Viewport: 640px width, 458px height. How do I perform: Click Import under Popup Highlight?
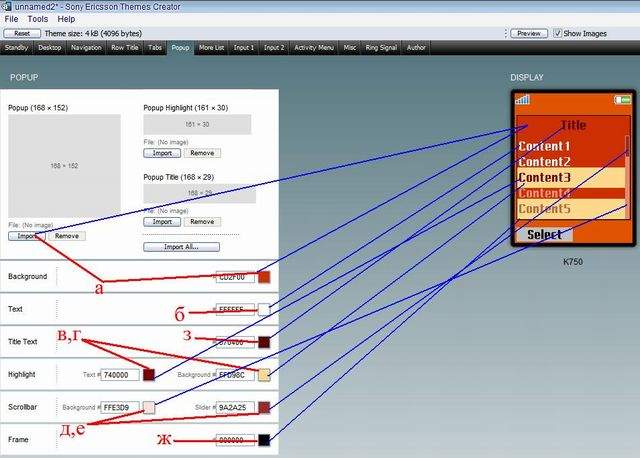coord(161,153)
